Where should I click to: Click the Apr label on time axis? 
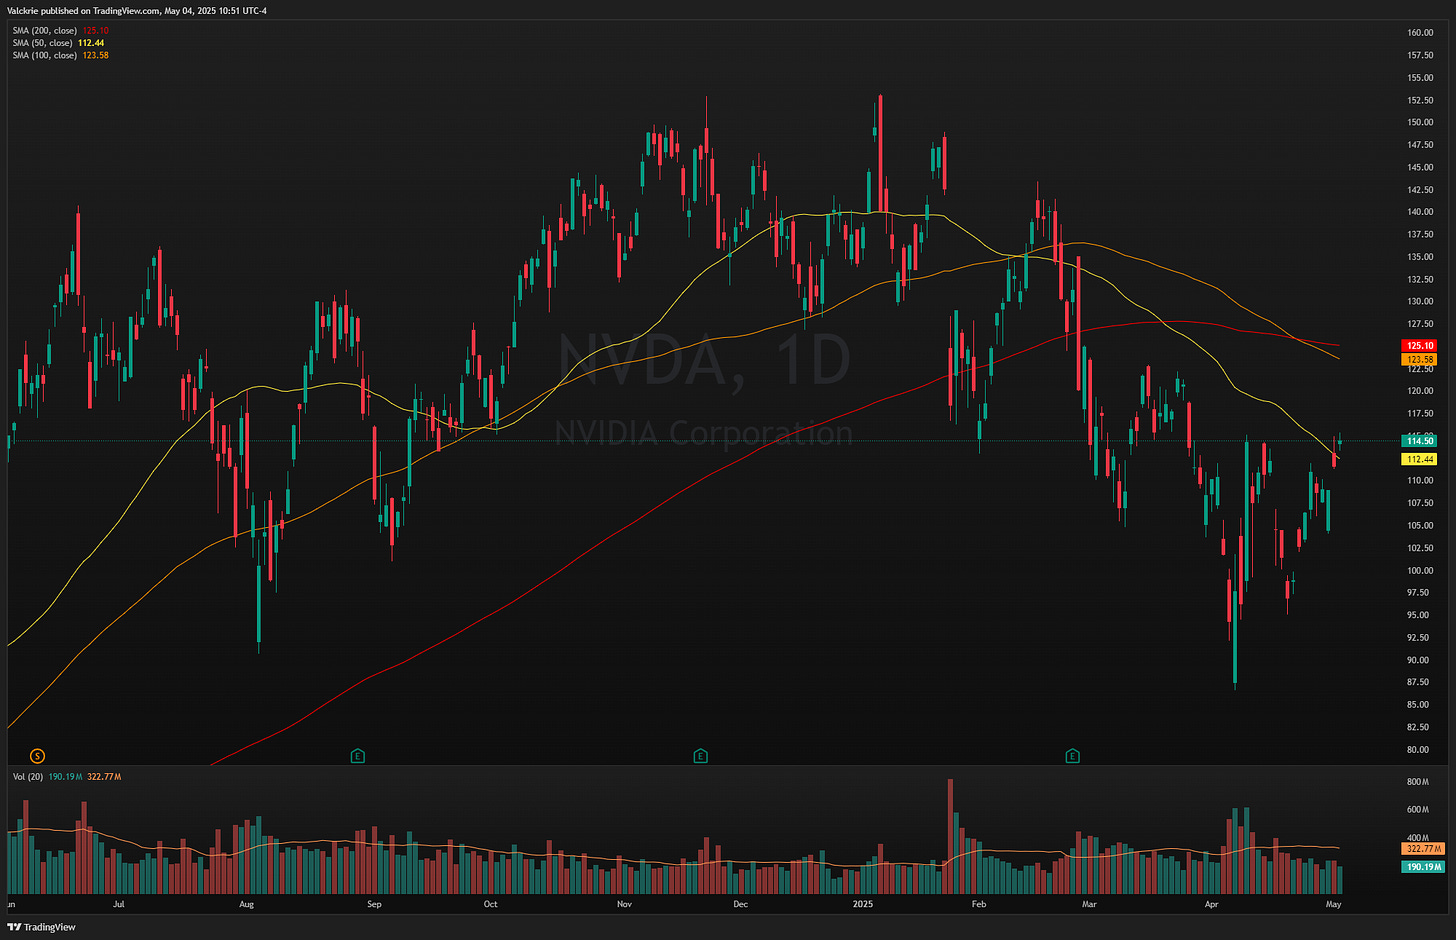tap(1211, 904)
